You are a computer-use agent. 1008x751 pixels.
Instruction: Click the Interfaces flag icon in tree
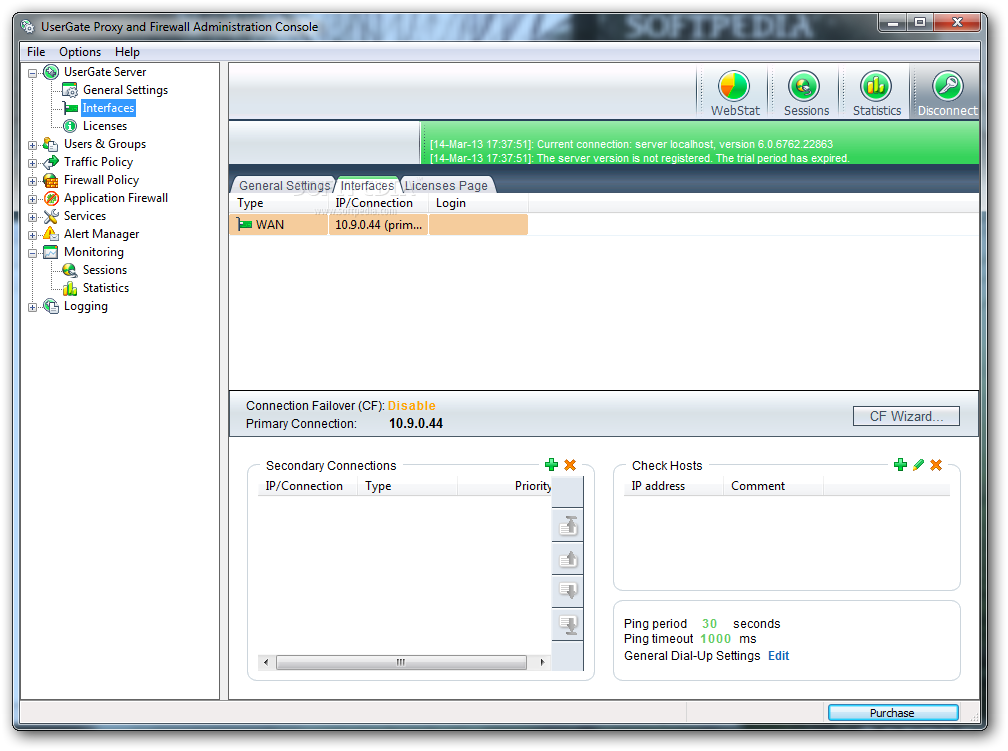[70, 108]
